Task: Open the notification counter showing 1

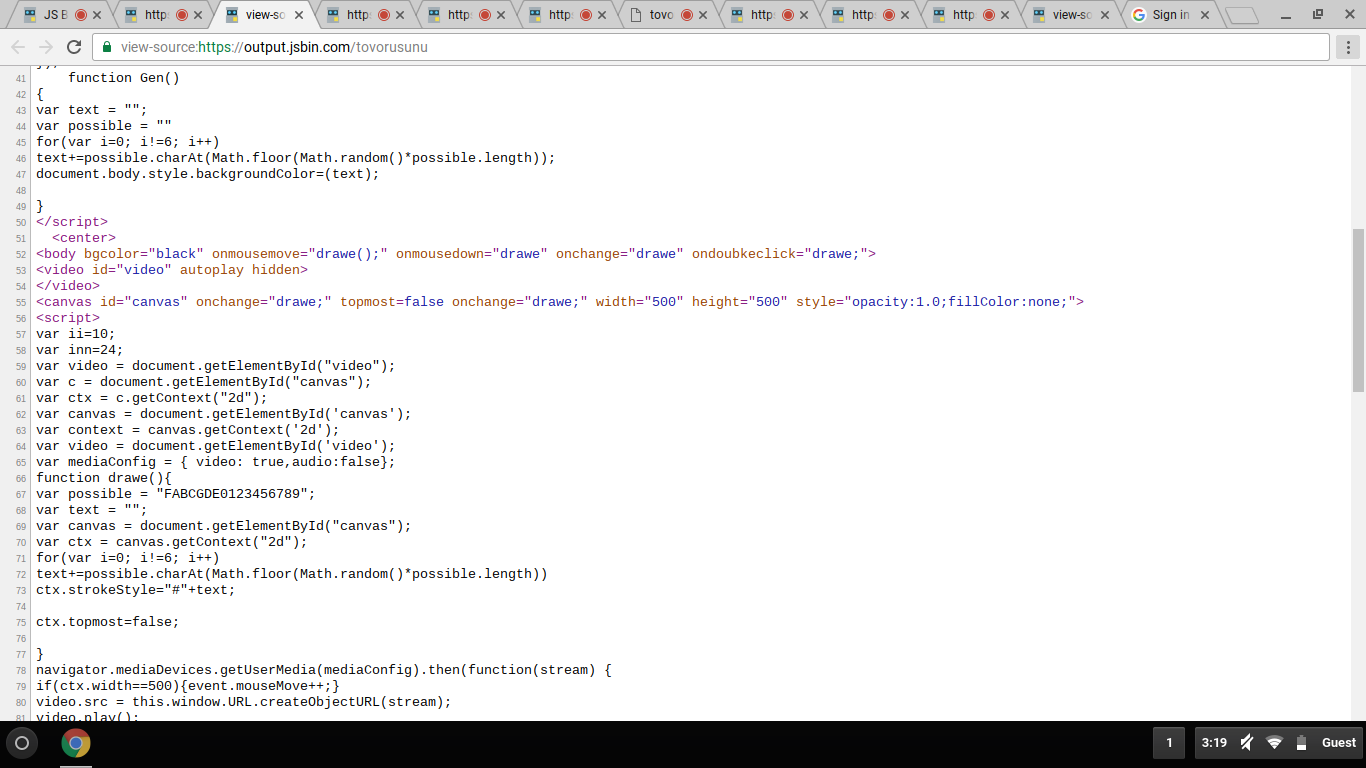Action: point(1169,743)
